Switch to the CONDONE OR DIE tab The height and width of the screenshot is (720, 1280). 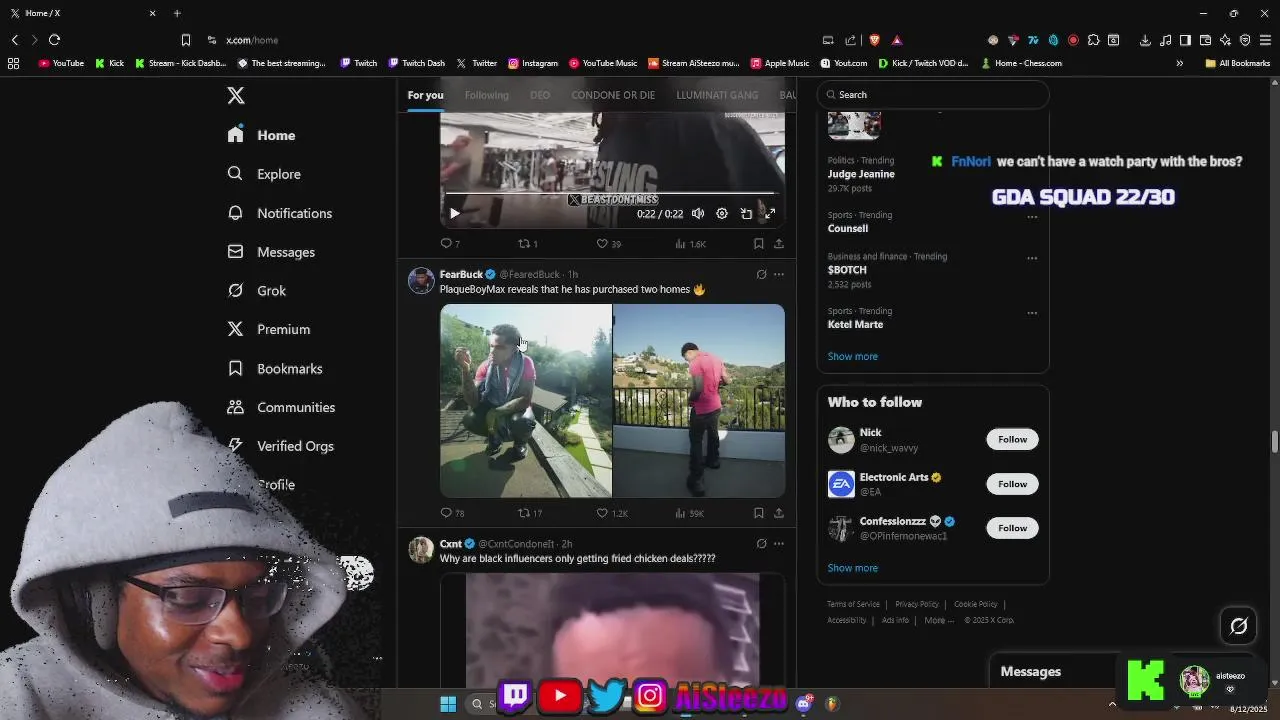tap(613, 95)
